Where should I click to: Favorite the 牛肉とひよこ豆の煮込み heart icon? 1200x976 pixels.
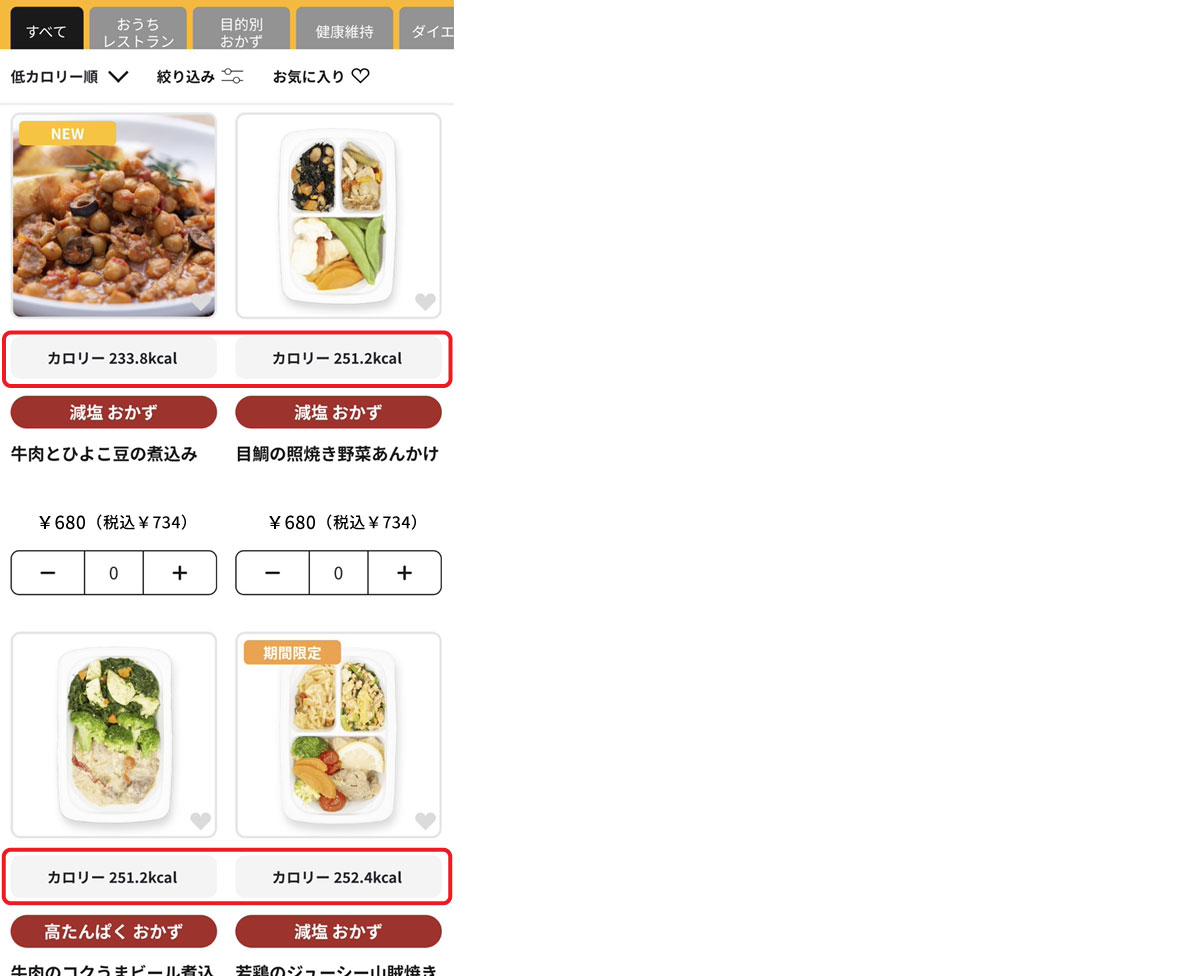click(x=201, y=301)
